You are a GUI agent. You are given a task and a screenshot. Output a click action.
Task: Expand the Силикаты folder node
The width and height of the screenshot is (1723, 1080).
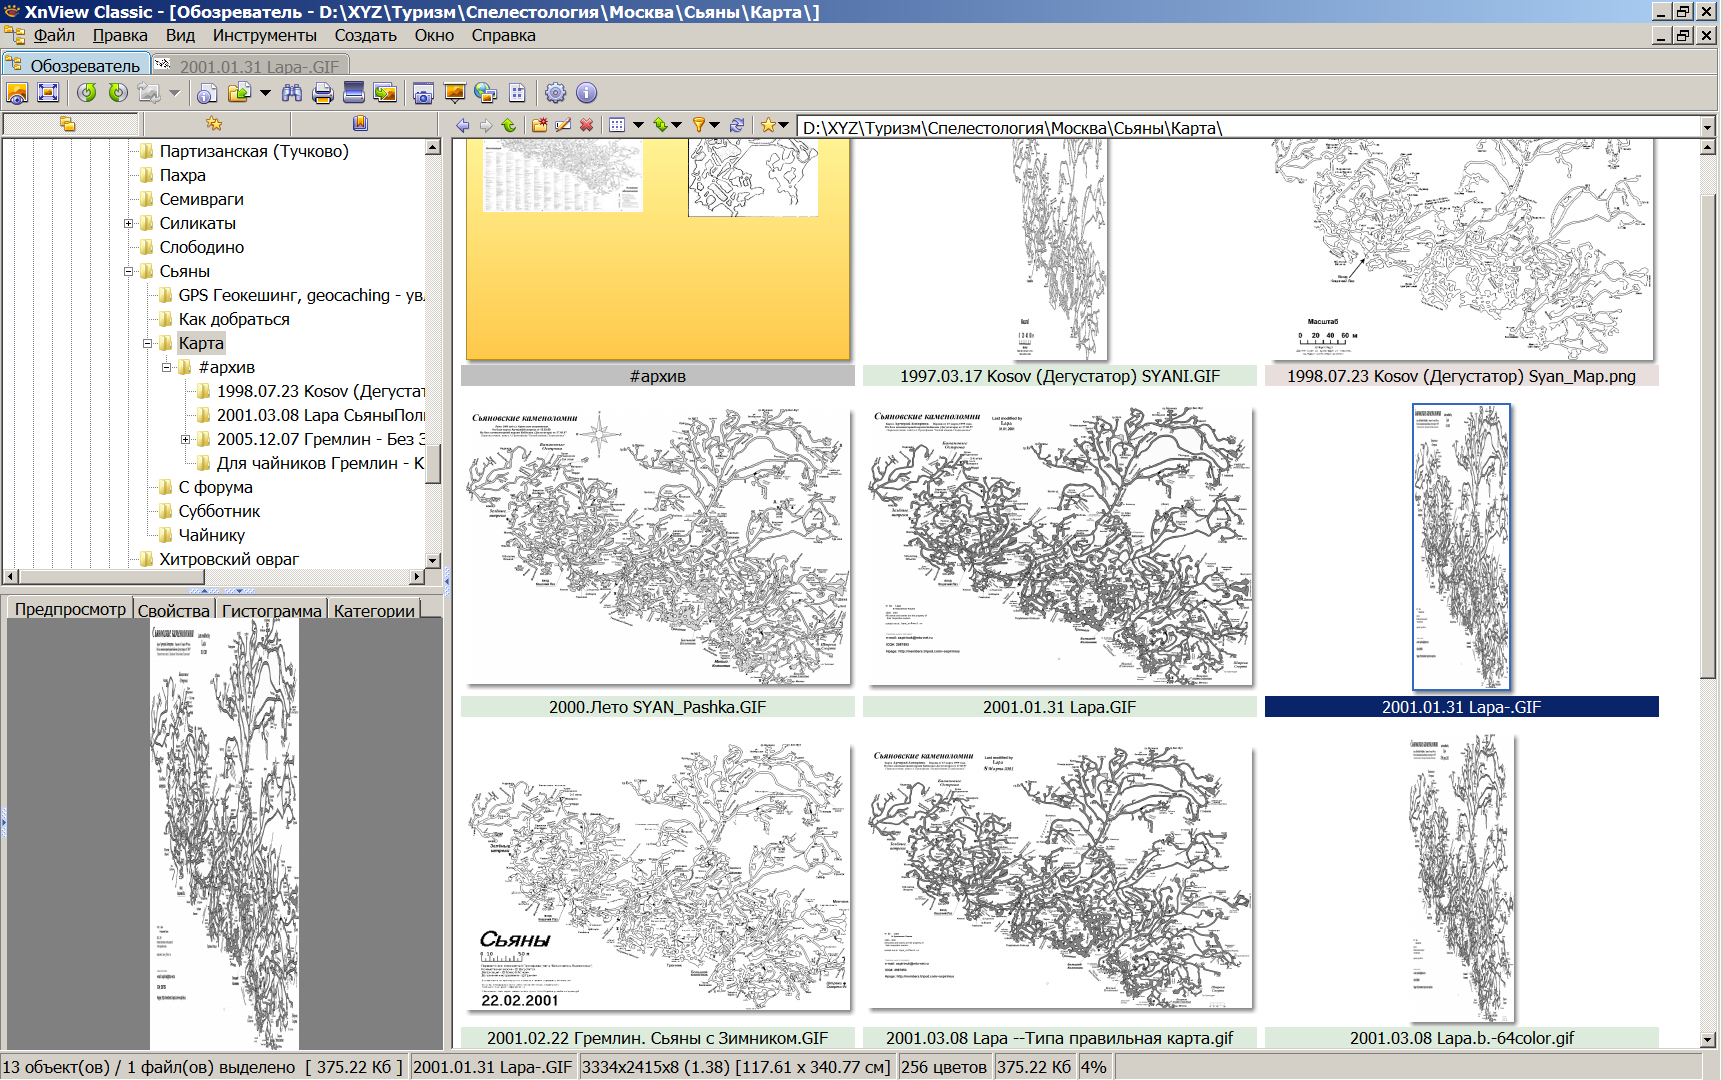pos(128,223)
